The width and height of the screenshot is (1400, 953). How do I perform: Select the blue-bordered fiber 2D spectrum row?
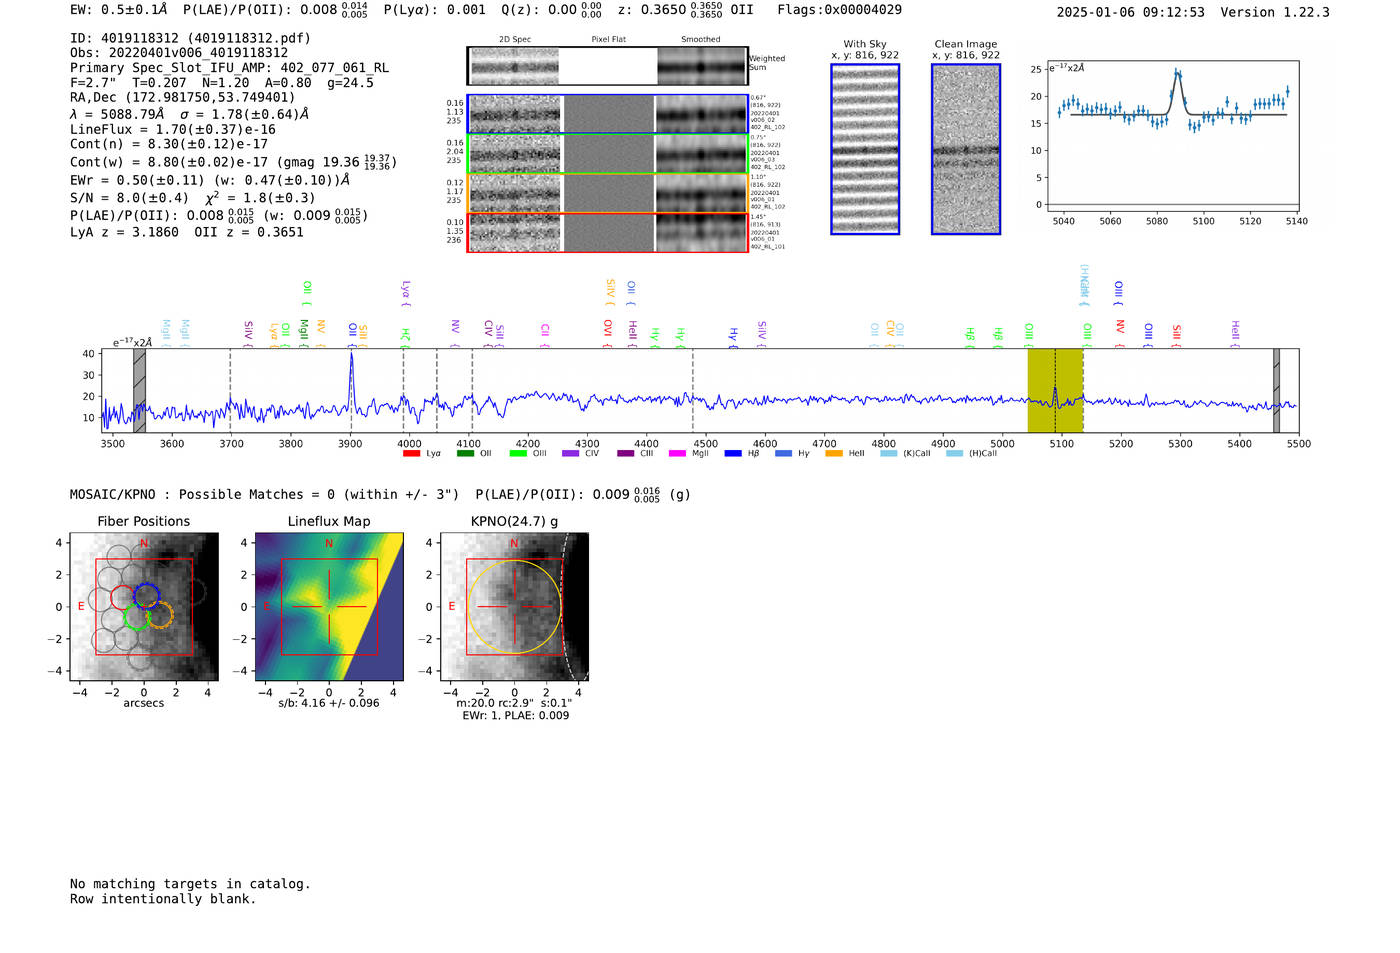click(x=607, y=114)
